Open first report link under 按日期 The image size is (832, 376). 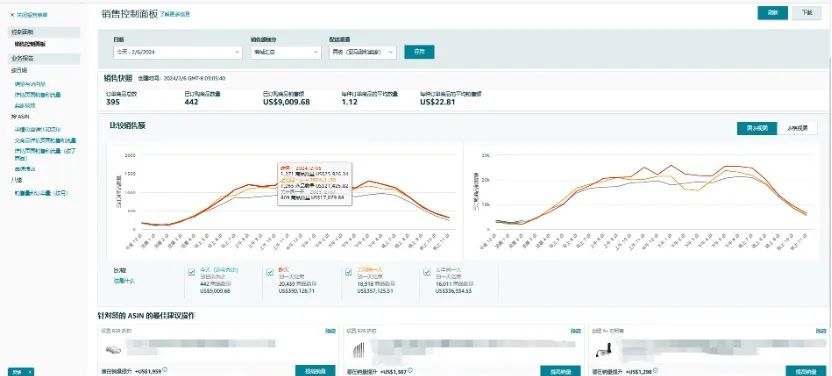coord(30,84)
